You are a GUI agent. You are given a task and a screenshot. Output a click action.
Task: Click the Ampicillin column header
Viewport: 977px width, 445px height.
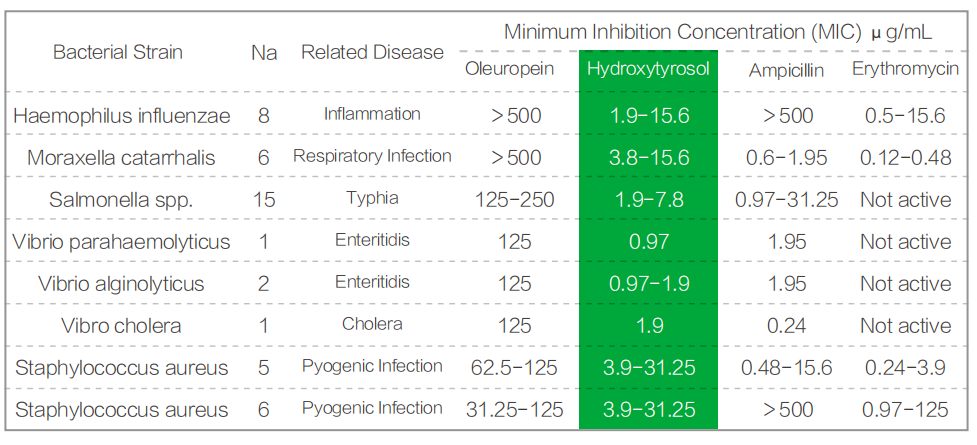click(788, 70)
